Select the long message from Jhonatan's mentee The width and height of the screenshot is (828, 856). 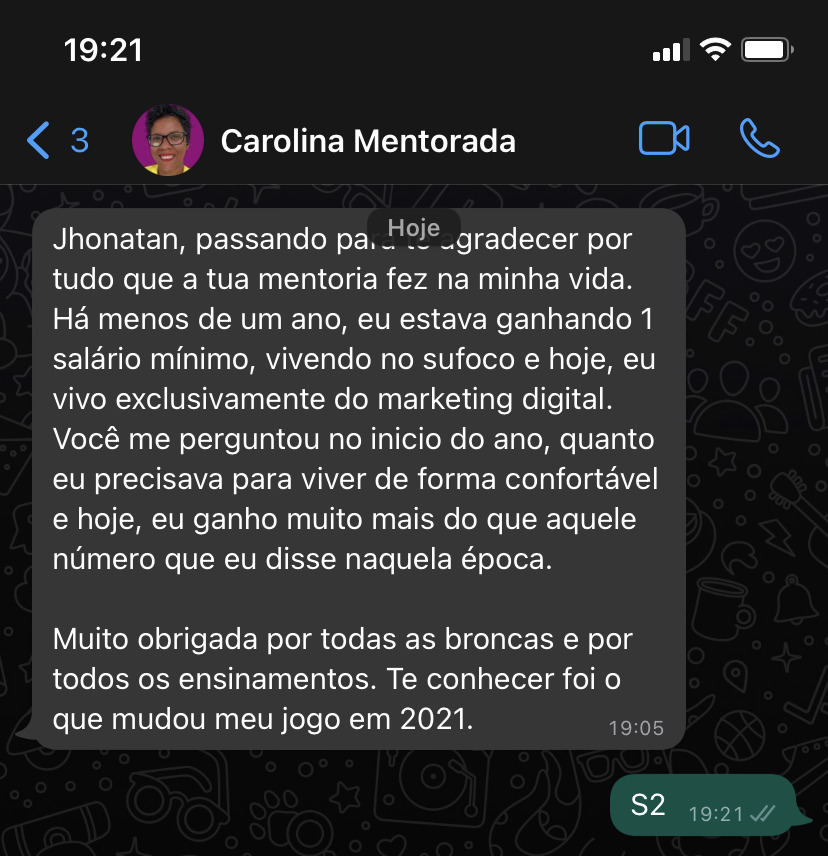[x=359, y=479]
